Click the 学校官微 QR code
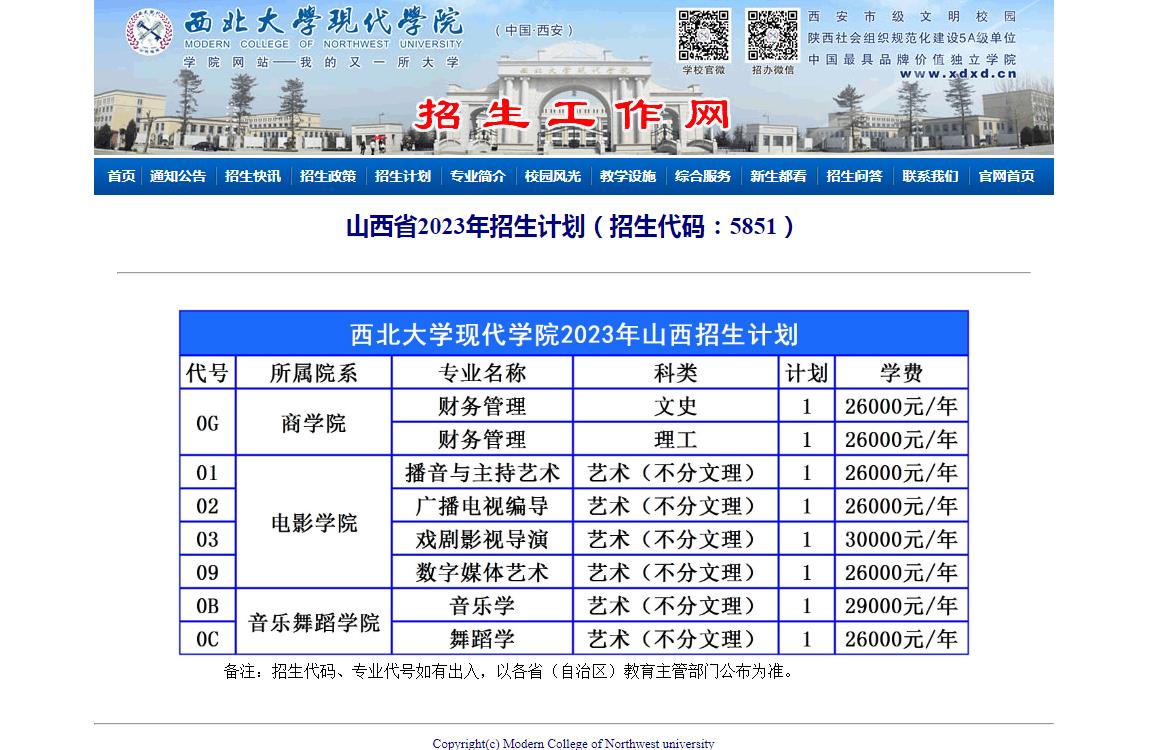The image size is (1150, 750). click(703, 35)
